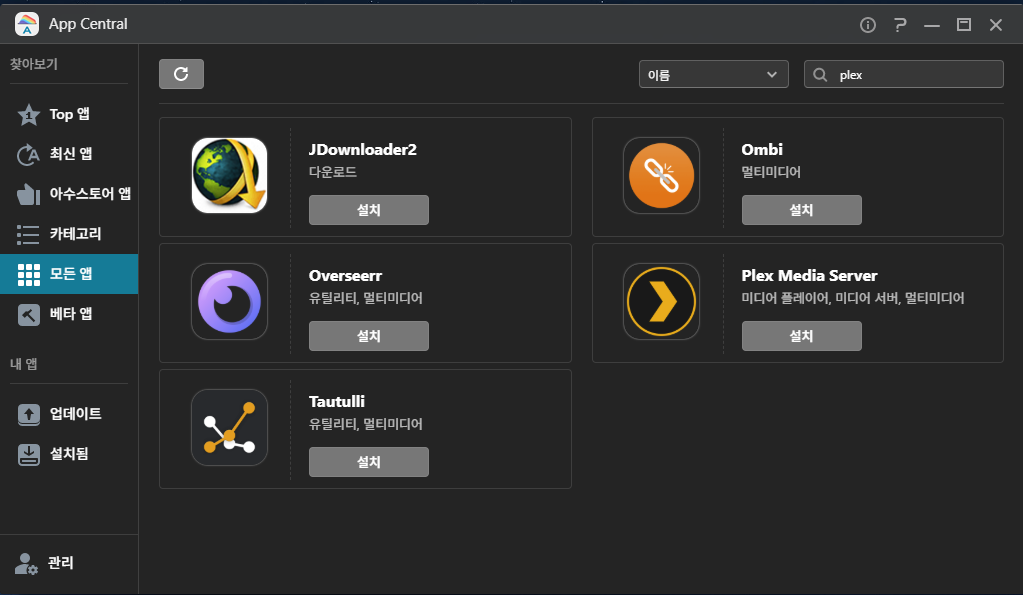Select 모든 앱 sidebar item
Screen dimensions: 1023x595
69,274
